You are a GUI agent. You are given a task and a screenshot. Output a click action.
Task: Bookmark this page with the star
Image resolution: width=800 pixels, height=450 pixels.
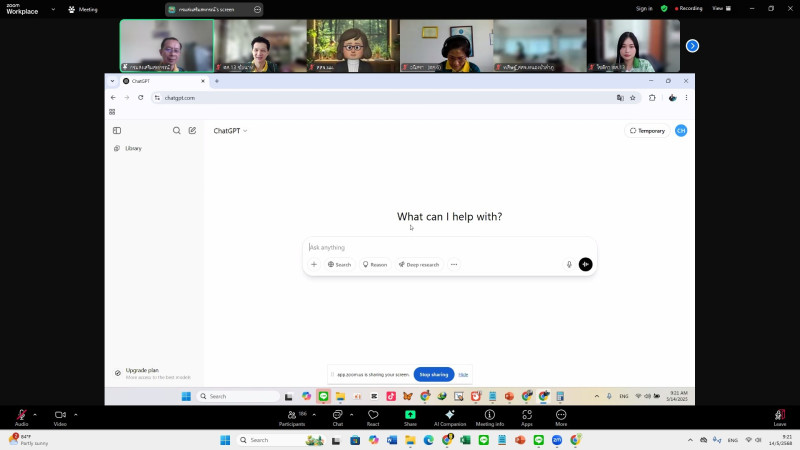tap(633, 97)
